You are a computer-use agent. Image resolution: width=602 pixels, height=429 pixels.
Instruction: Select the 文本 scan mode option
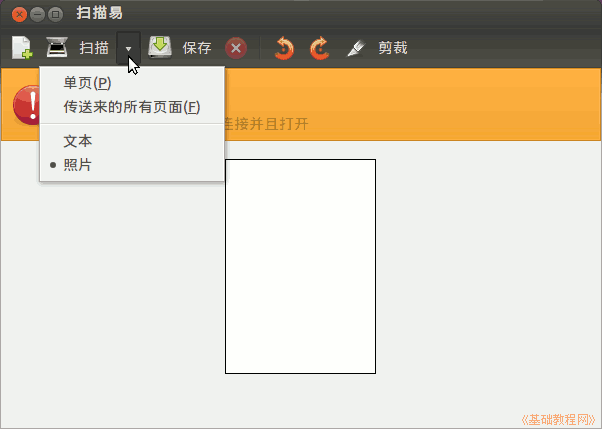click(x=78, y=141)
